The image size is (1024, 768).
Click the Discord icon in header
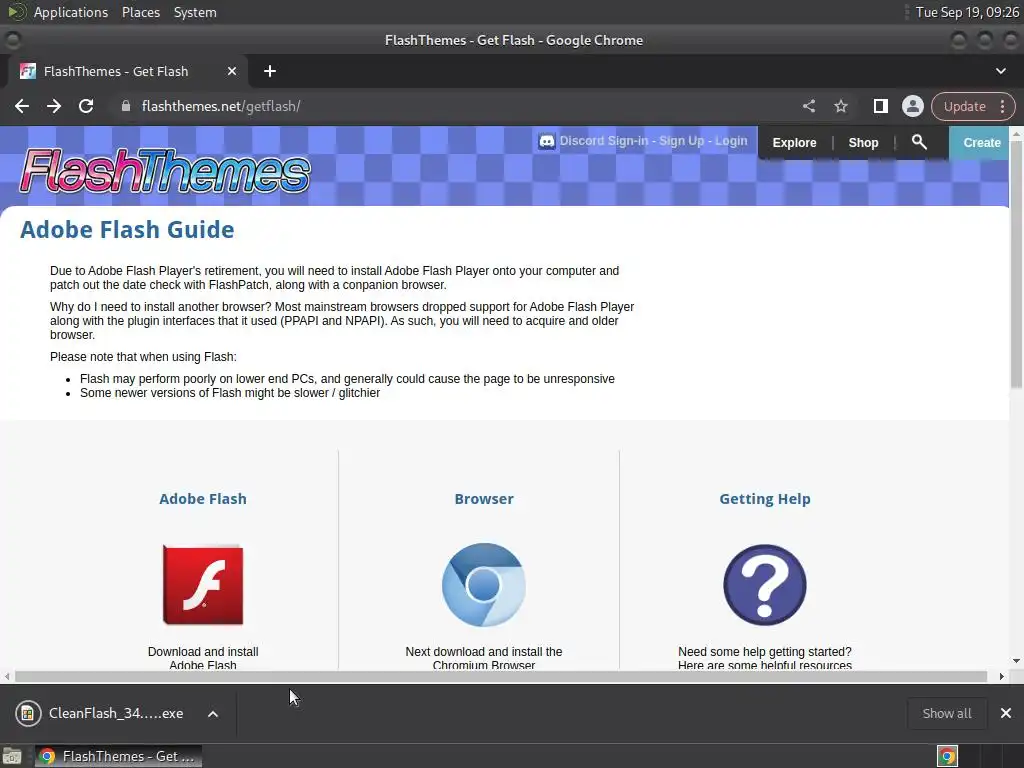547,141
